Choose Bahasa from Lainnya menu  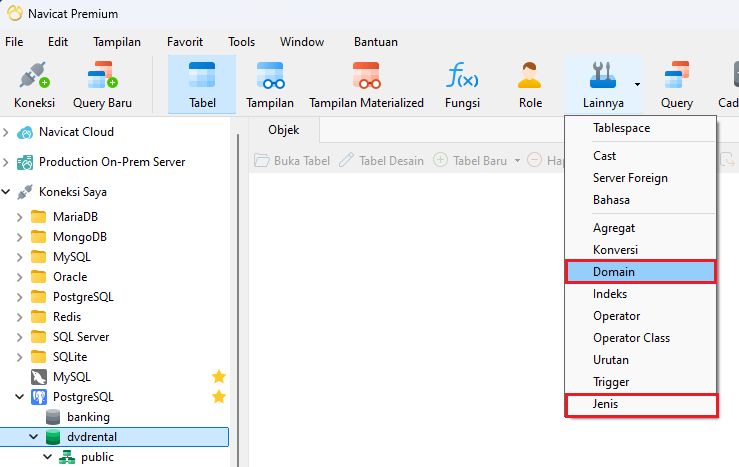[x=641, y=200]
